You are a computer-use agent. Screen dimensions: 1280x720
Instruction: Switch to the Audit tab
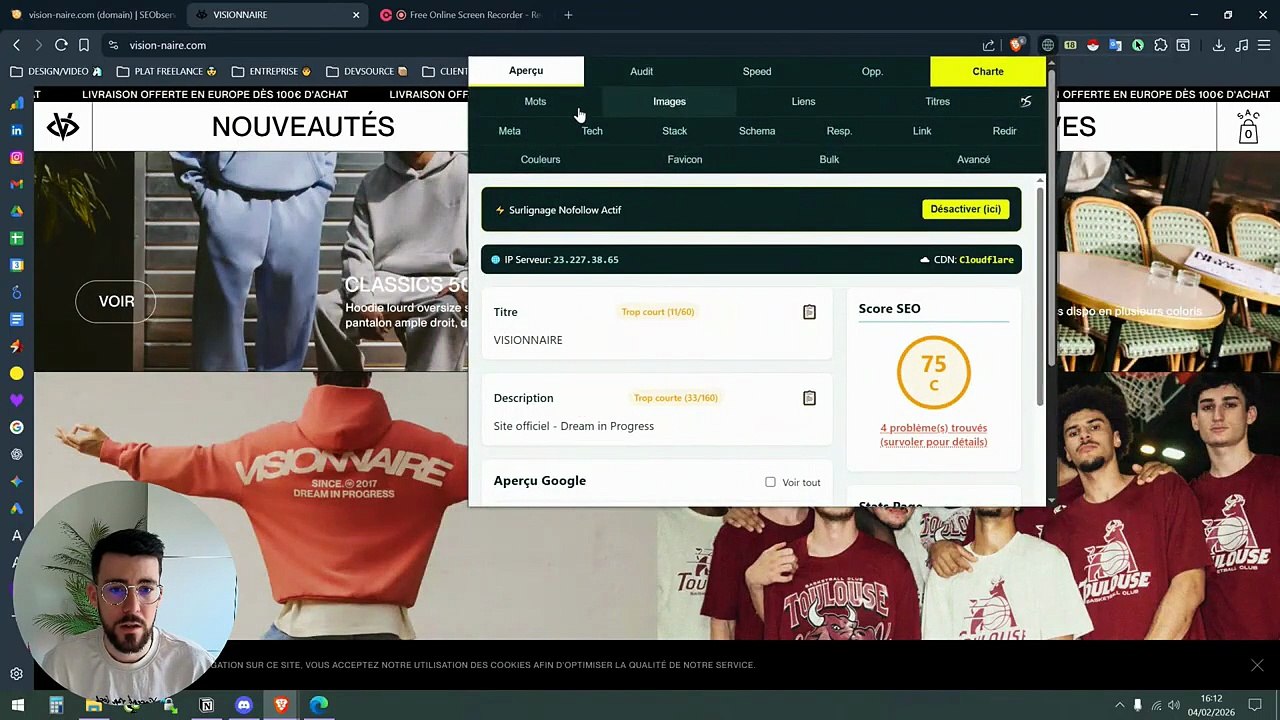point(641,71)
